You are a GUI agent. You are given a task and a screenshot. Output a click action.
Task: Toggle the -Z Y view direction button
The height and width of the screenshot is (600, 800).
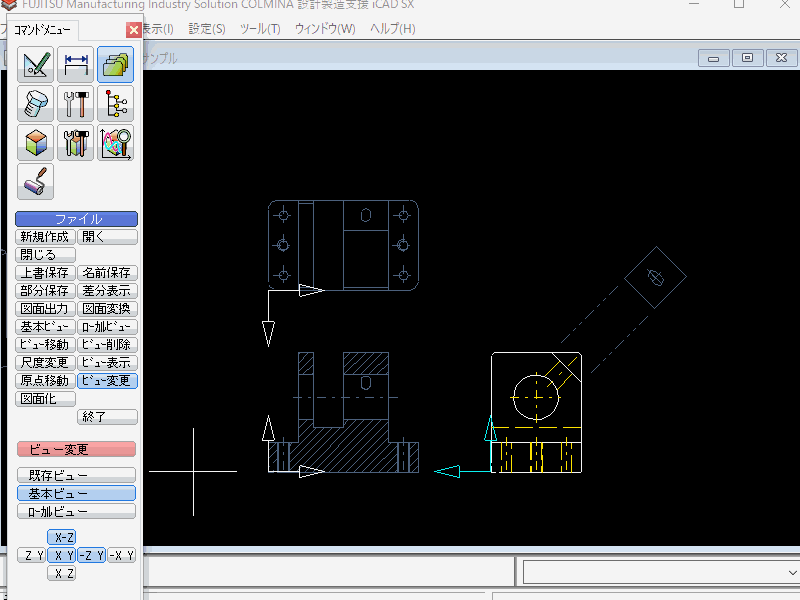(x=91, y=555)
